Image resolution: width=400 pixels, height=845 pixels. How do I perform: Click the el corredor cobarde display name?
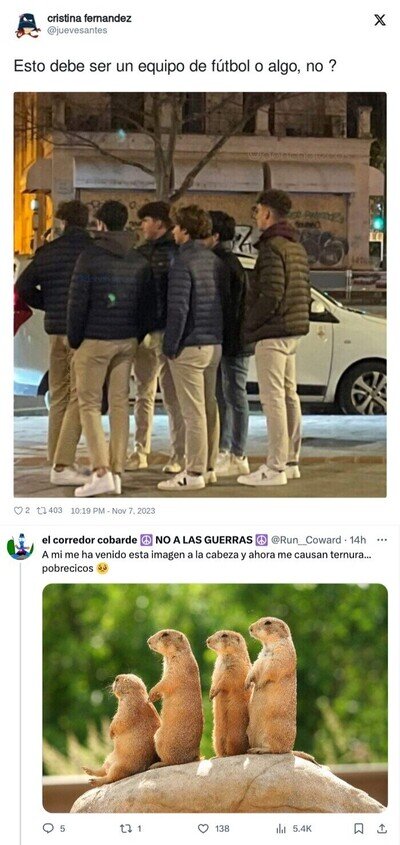pos(89,540)
